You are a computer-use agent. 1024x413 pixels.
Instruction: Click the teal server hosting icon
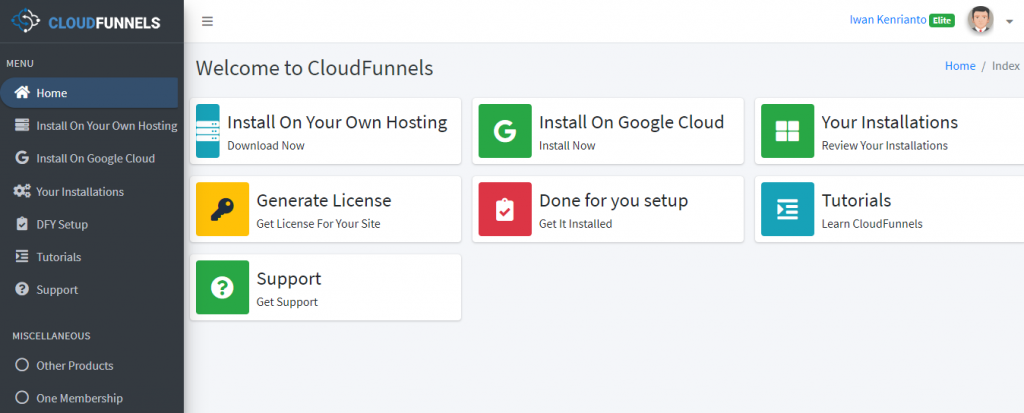[x=208, y=131]
